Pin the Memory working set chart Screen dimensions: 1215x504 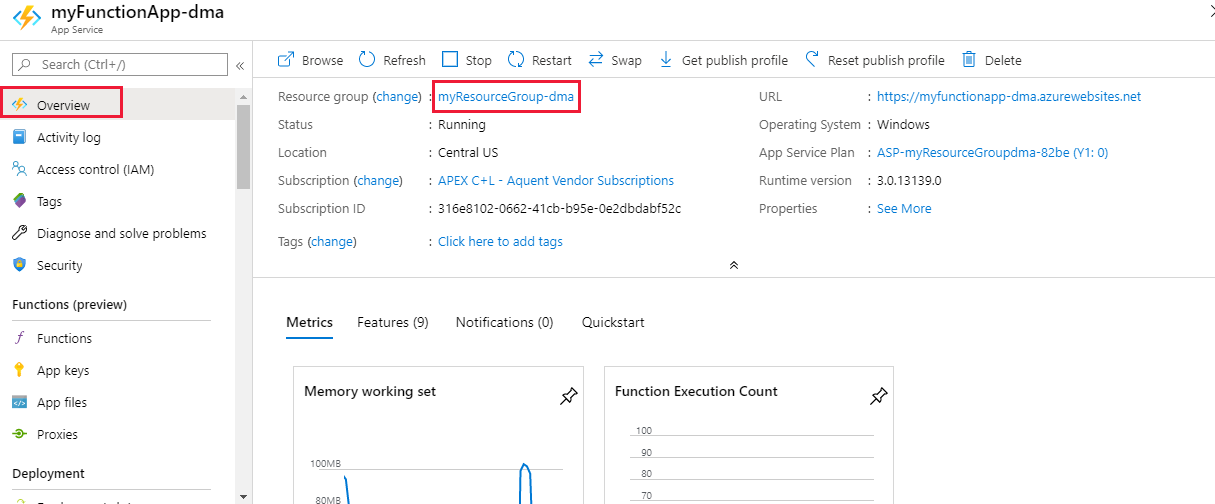(x=568, y=397)
